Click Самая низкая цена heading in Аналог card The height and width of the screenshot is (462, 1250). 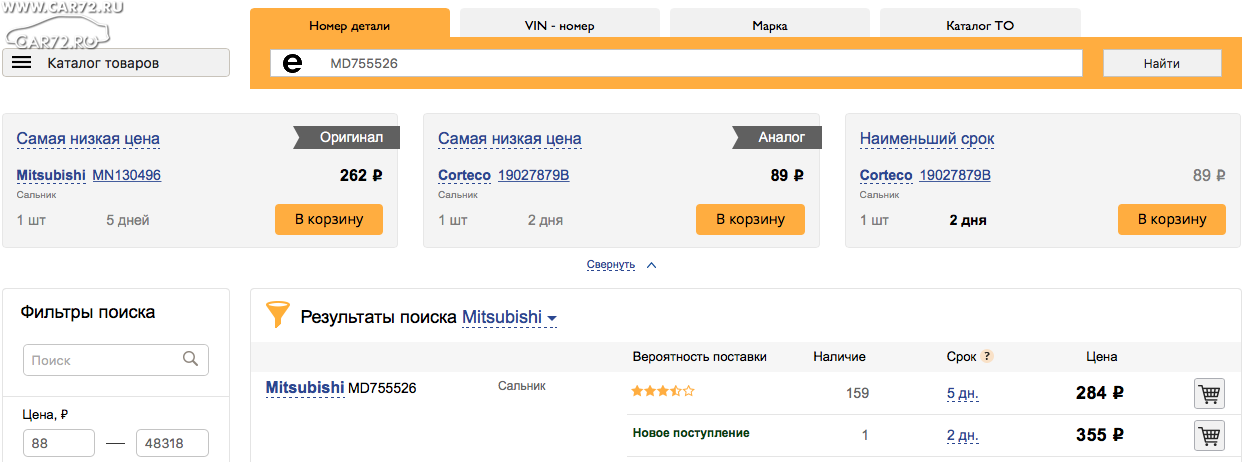510,139
